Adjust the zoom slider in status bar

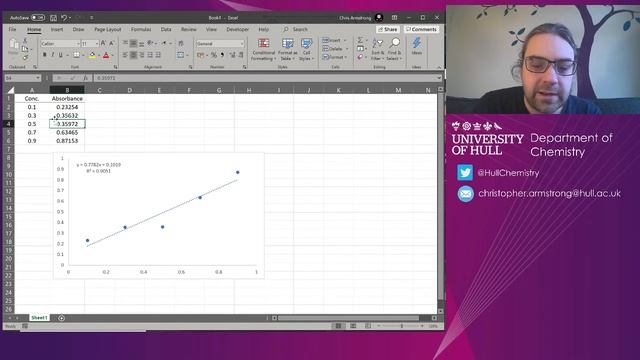click(x=402, y=326)
